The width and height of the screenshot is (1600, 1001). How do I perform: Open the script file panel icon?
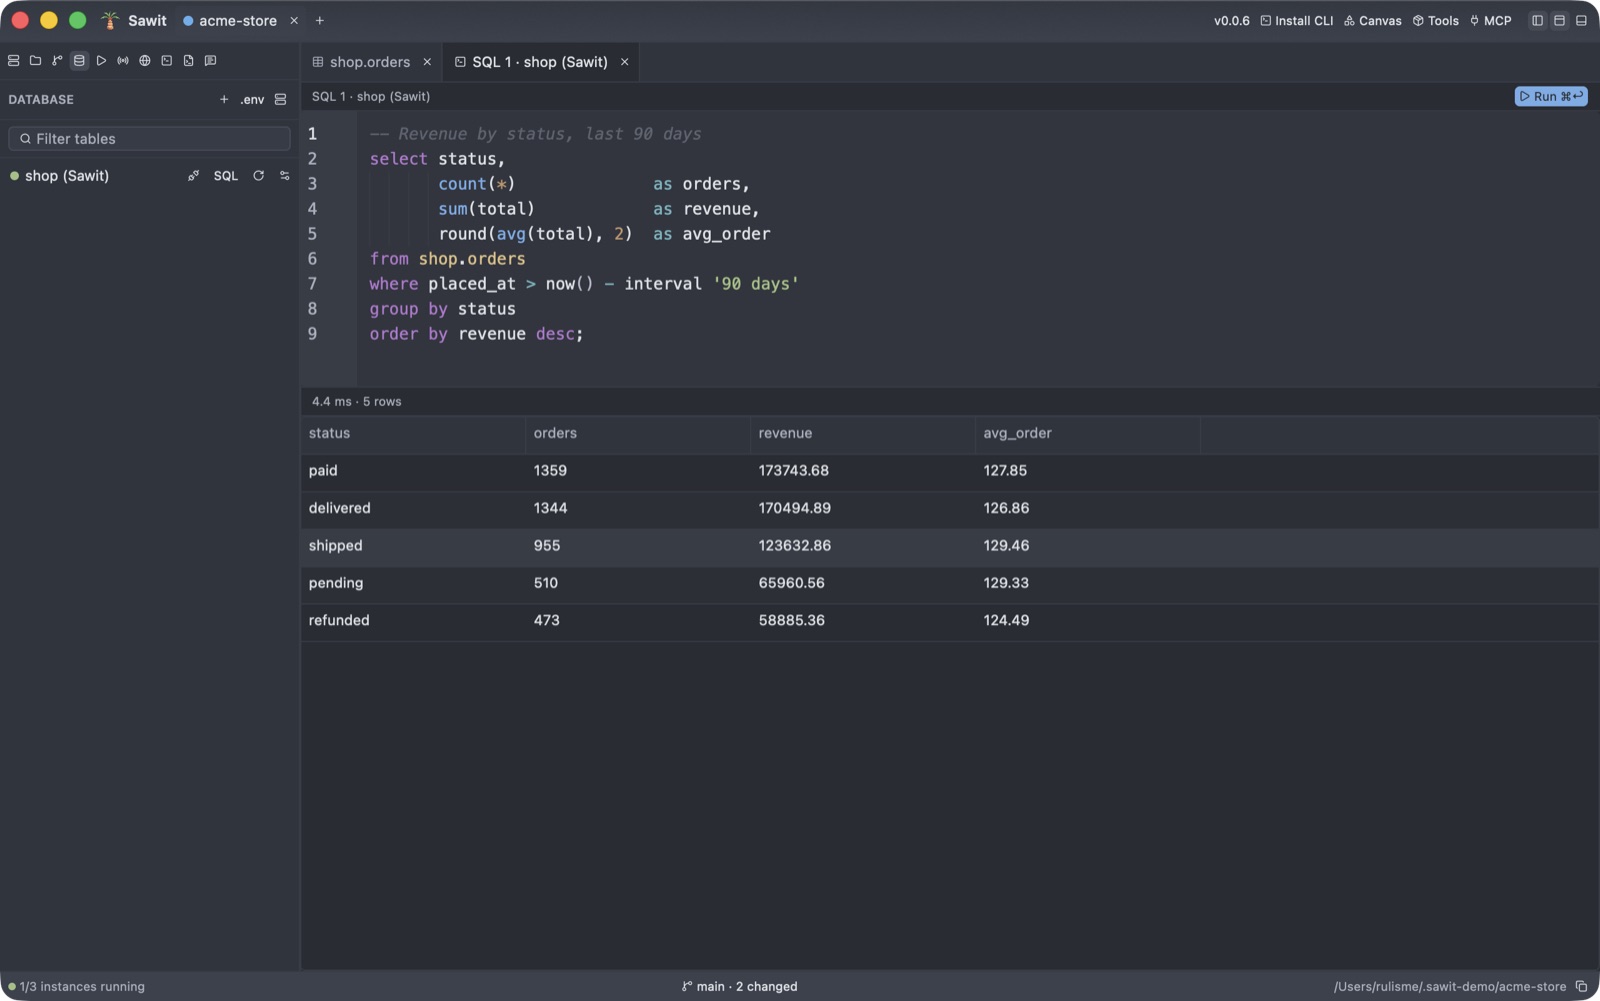coord(188,61)
